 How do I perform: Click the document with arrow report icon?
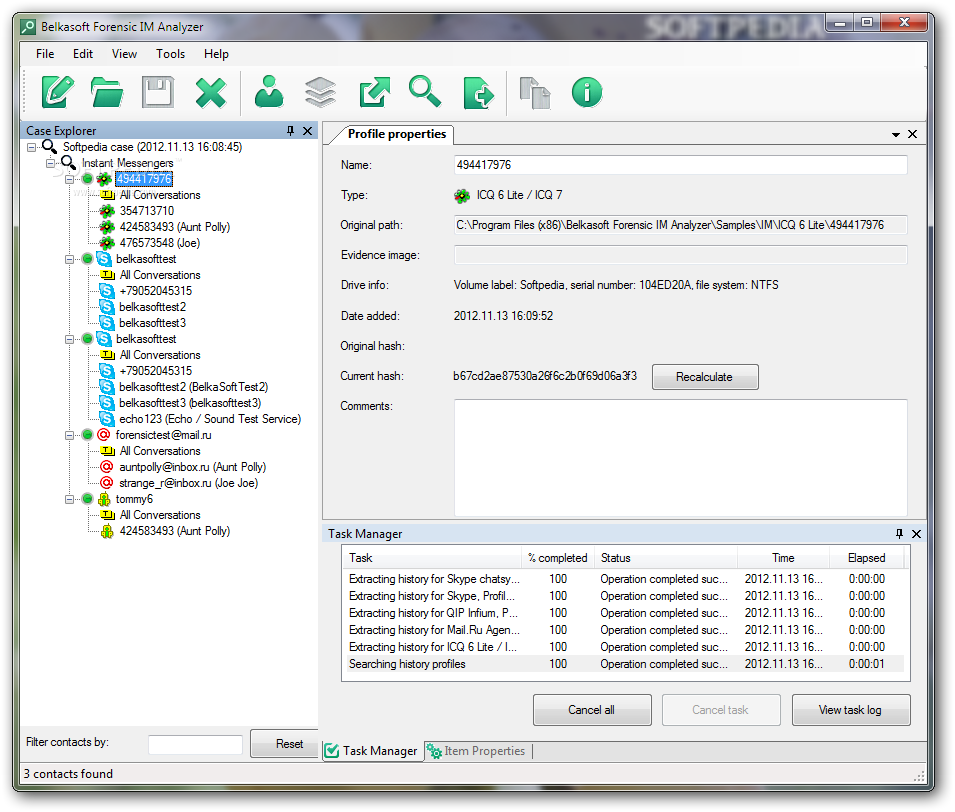tap(478, 93)
